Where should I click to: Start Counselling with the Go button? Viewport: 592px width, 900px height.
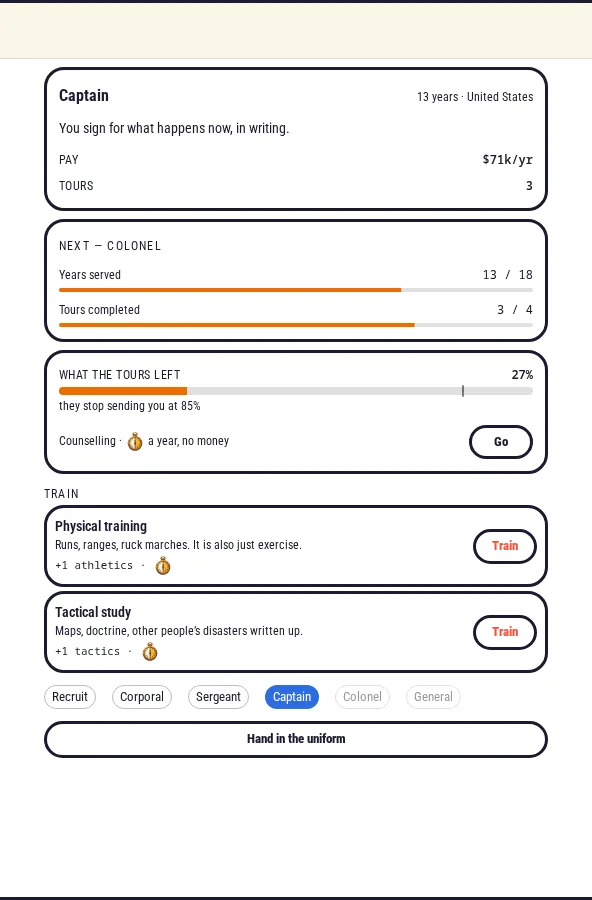tap(501, 442)
